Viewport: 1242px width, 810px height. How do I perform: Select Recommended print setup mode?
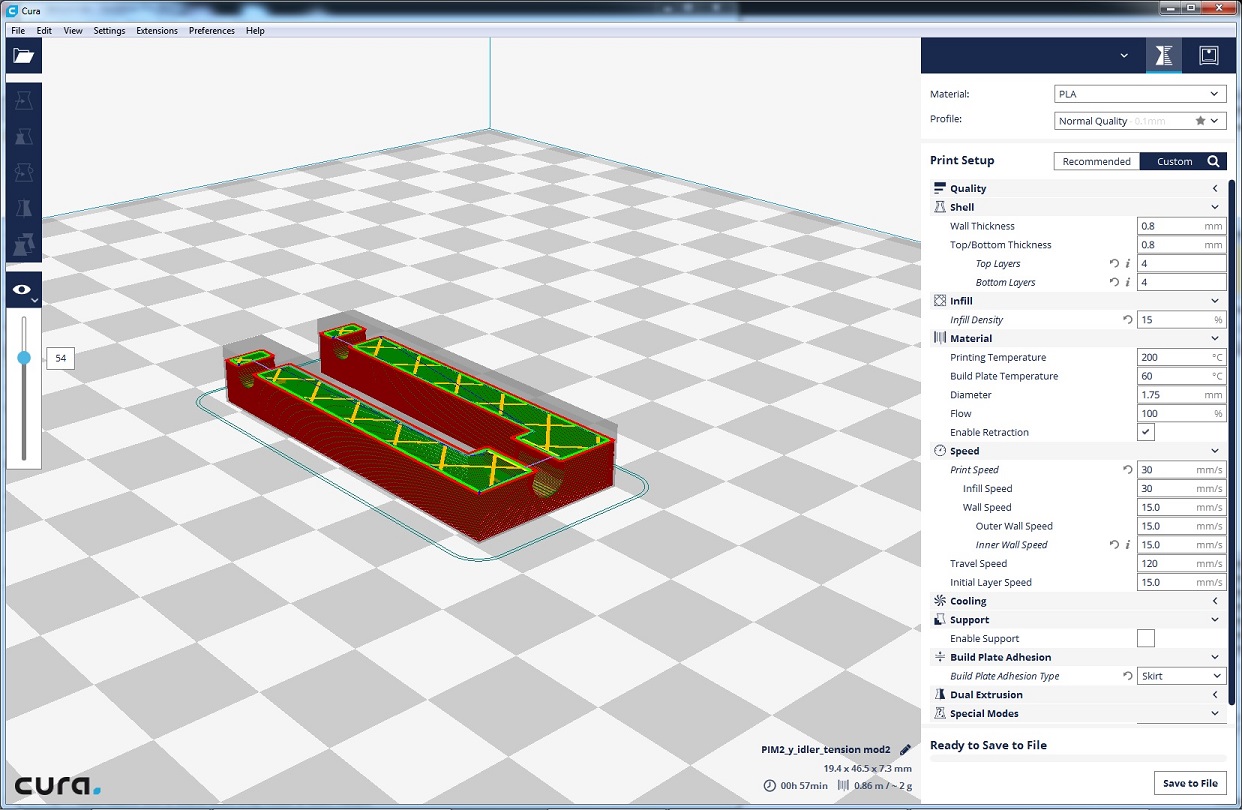pyautogui.click(x=1097, y=161)
